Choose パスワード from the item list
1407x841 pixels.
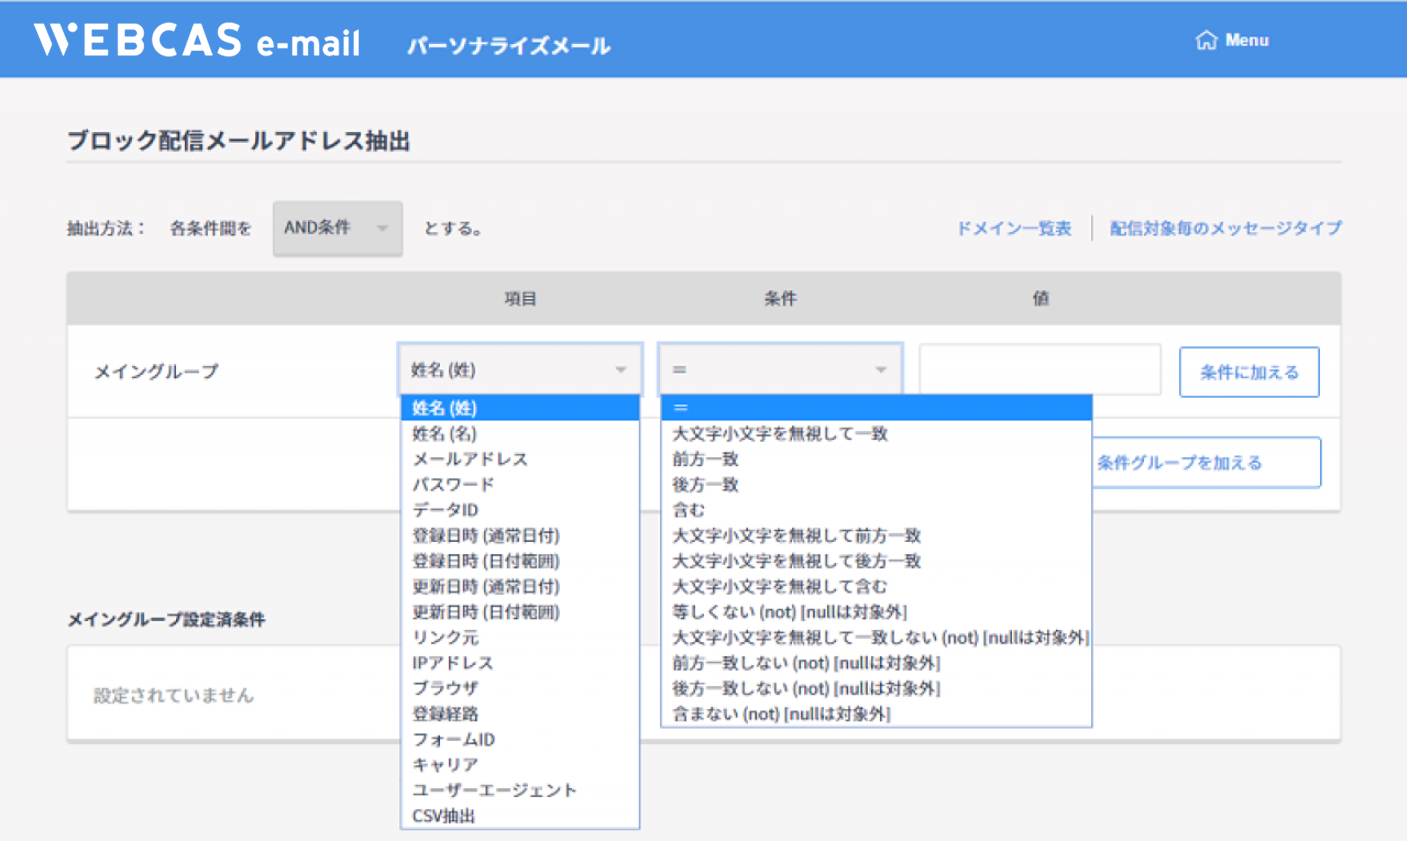pos(520,484)
